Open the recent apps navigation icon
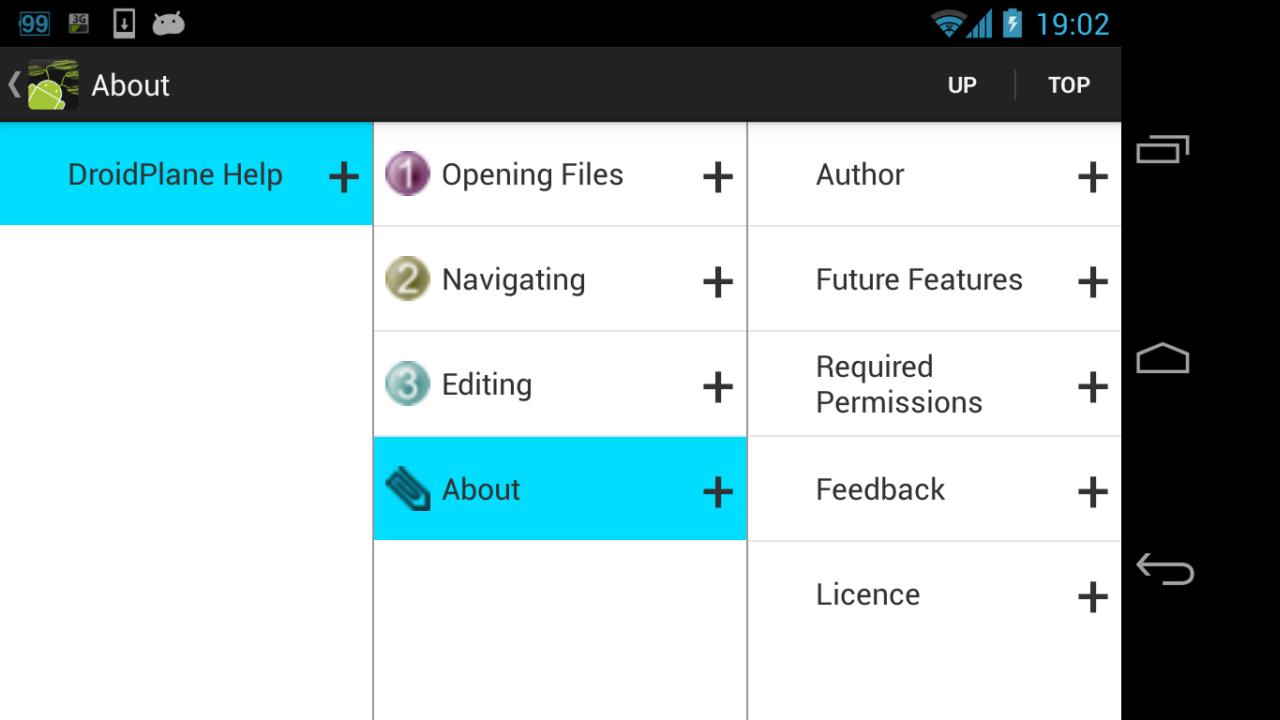 tap(1163, 149)
